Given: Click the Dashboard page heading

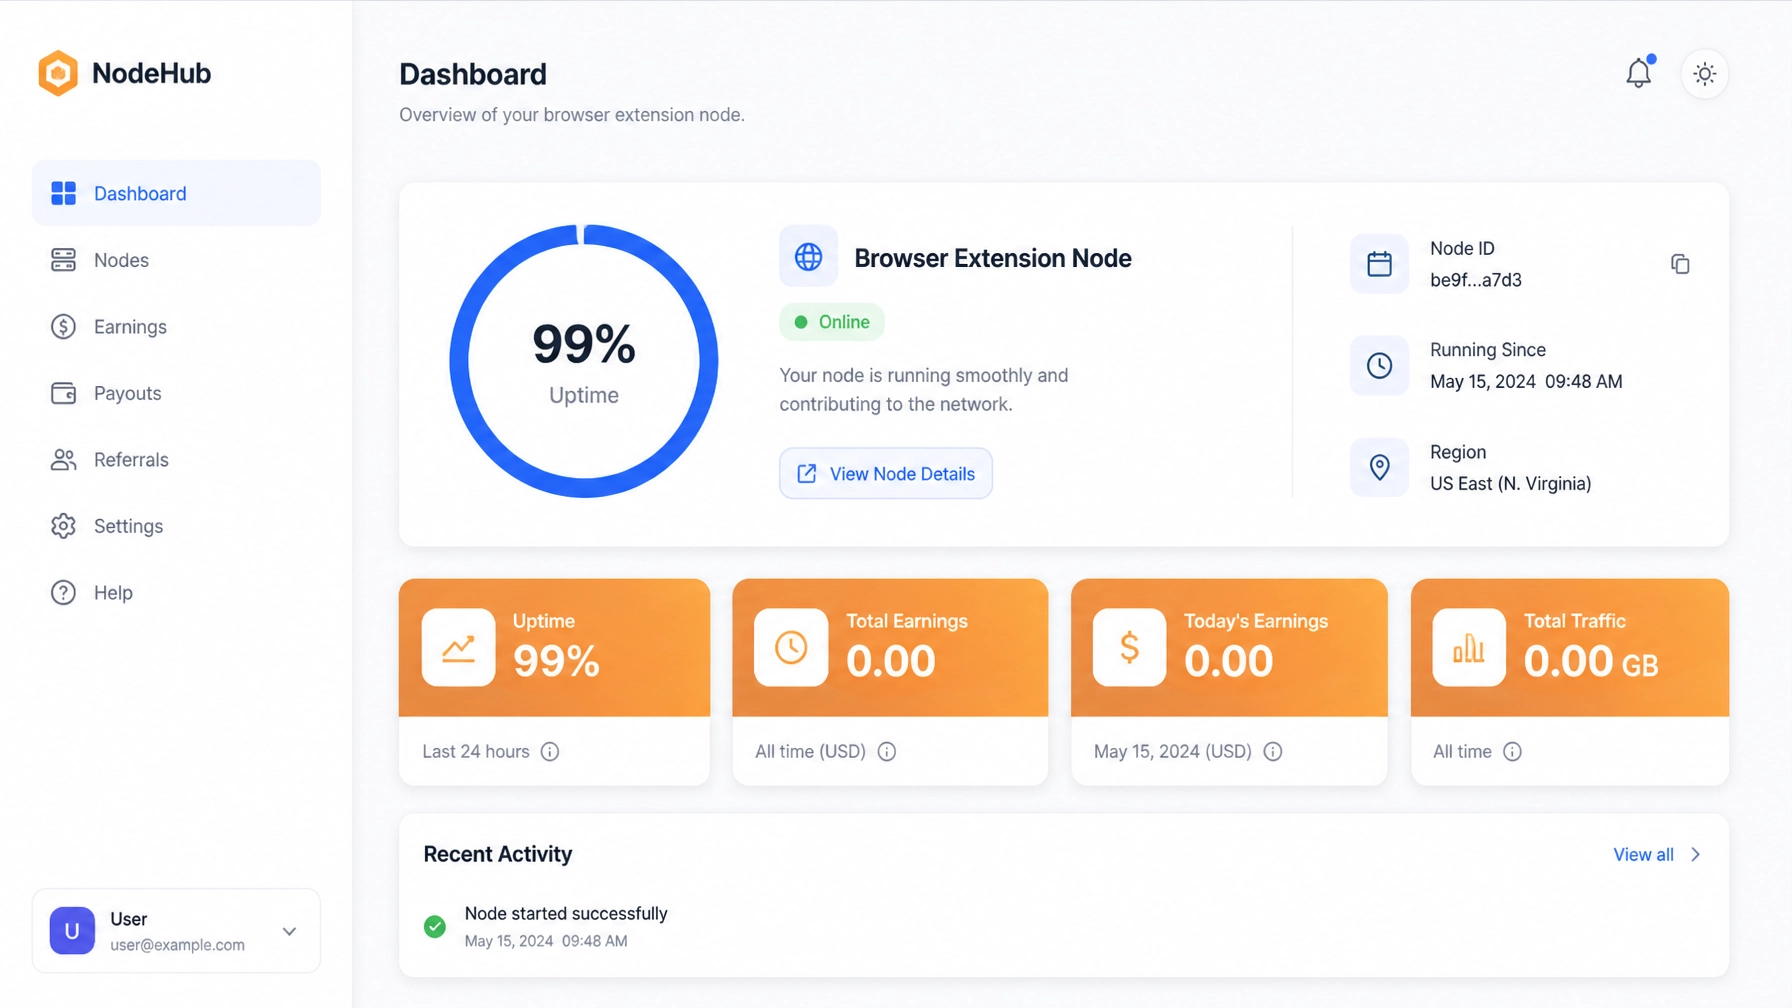Looking at the screenshot, I should point(473,74).
